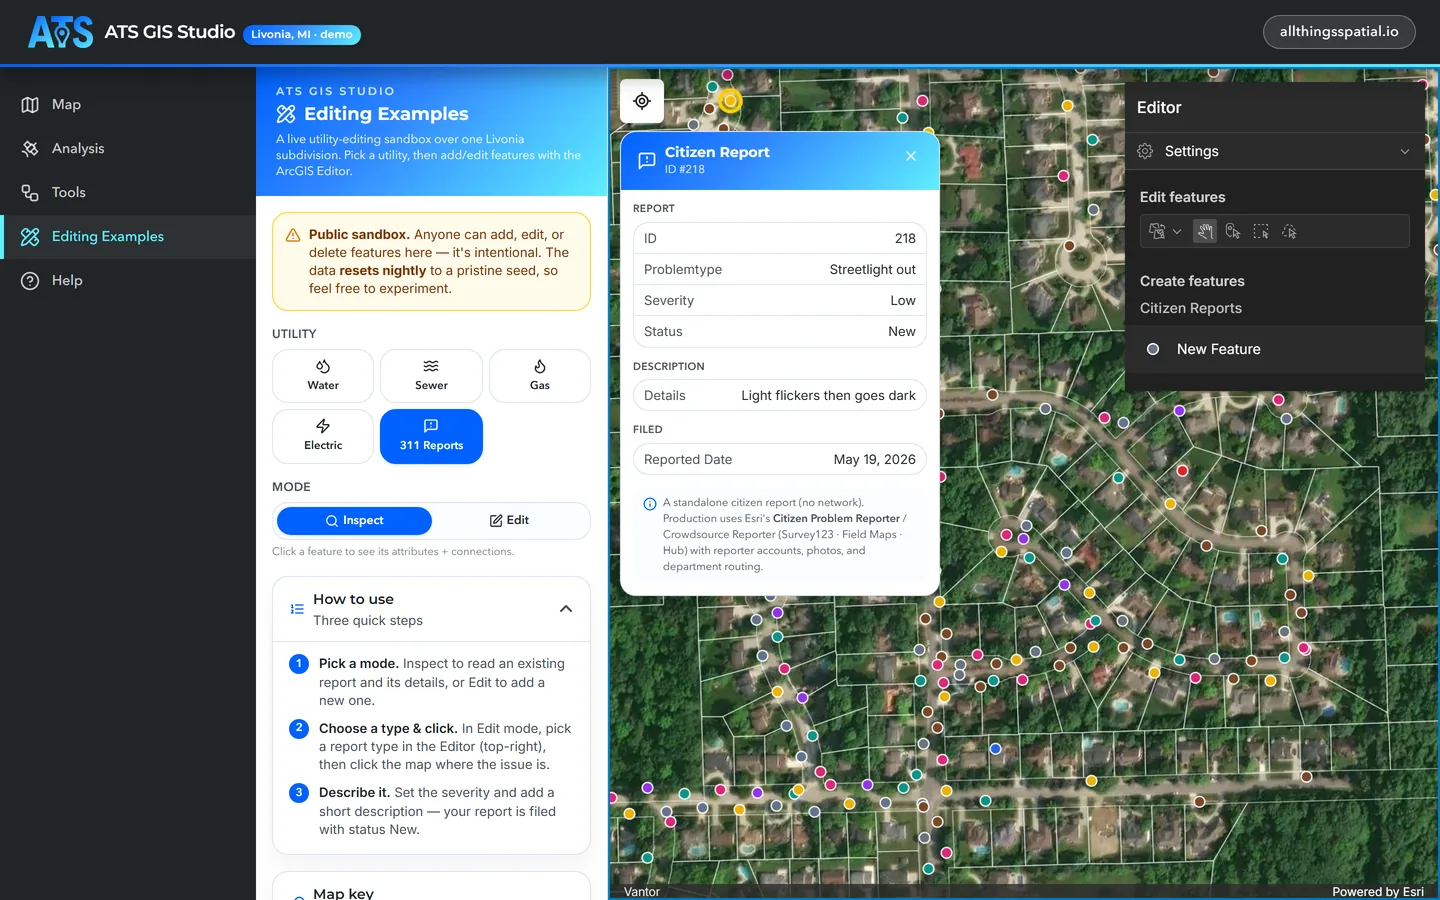Select the Electric utility
Viewport: 1440px width, 900px height.
pos(323,436)
